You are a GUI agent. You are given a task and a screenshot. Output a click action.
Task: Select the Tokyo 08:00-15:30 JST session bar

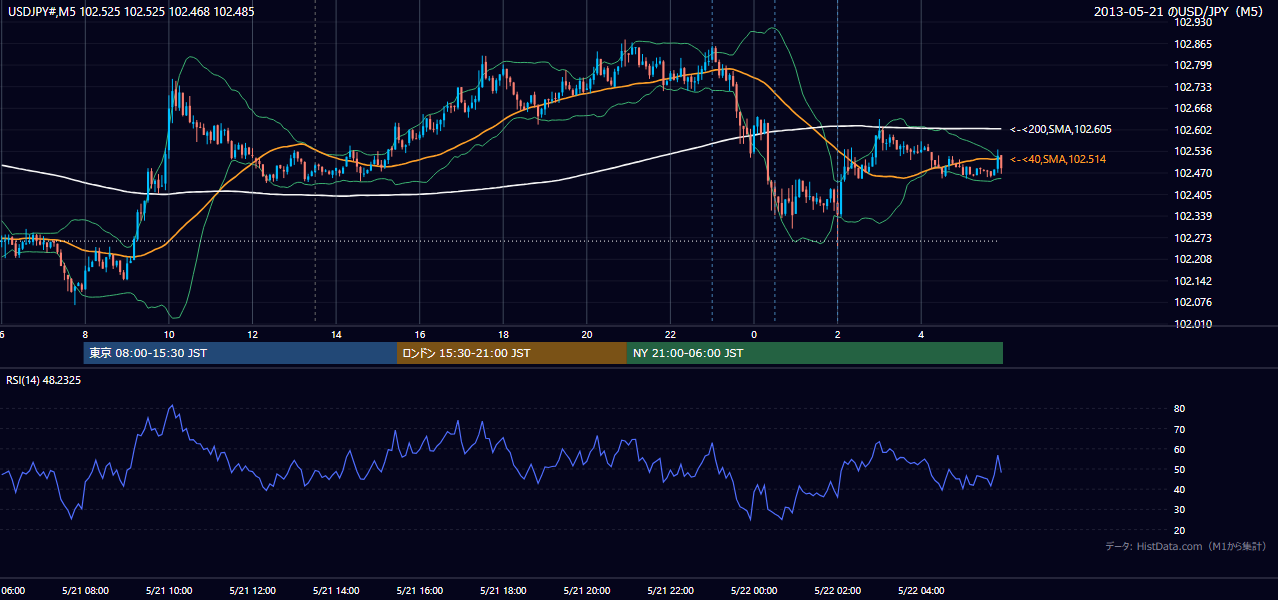240,353
